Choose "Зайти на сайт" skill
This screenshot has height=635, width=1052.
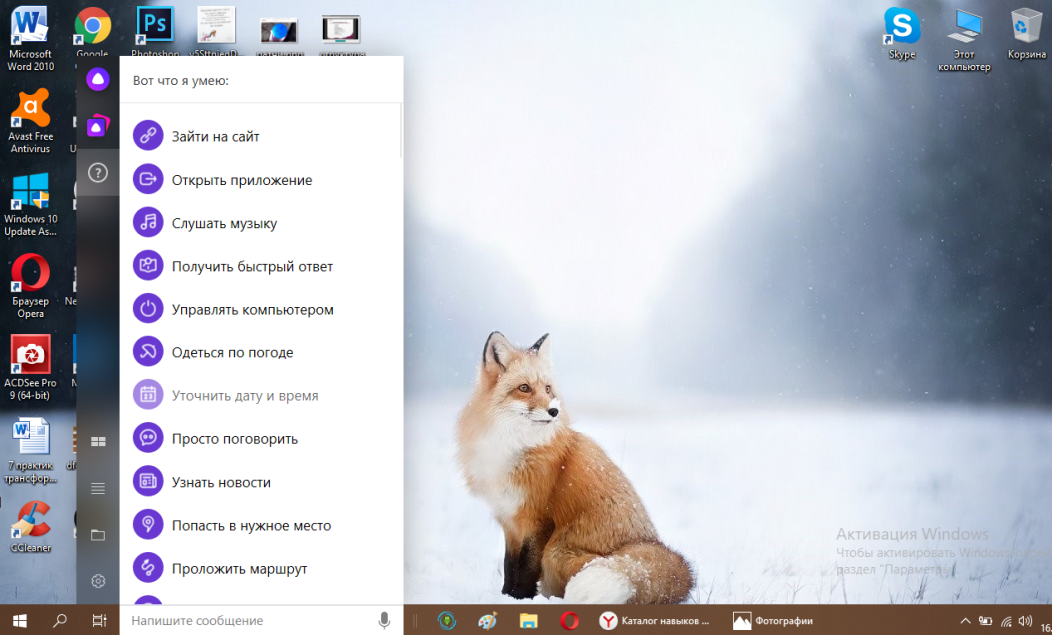(215, 137)
